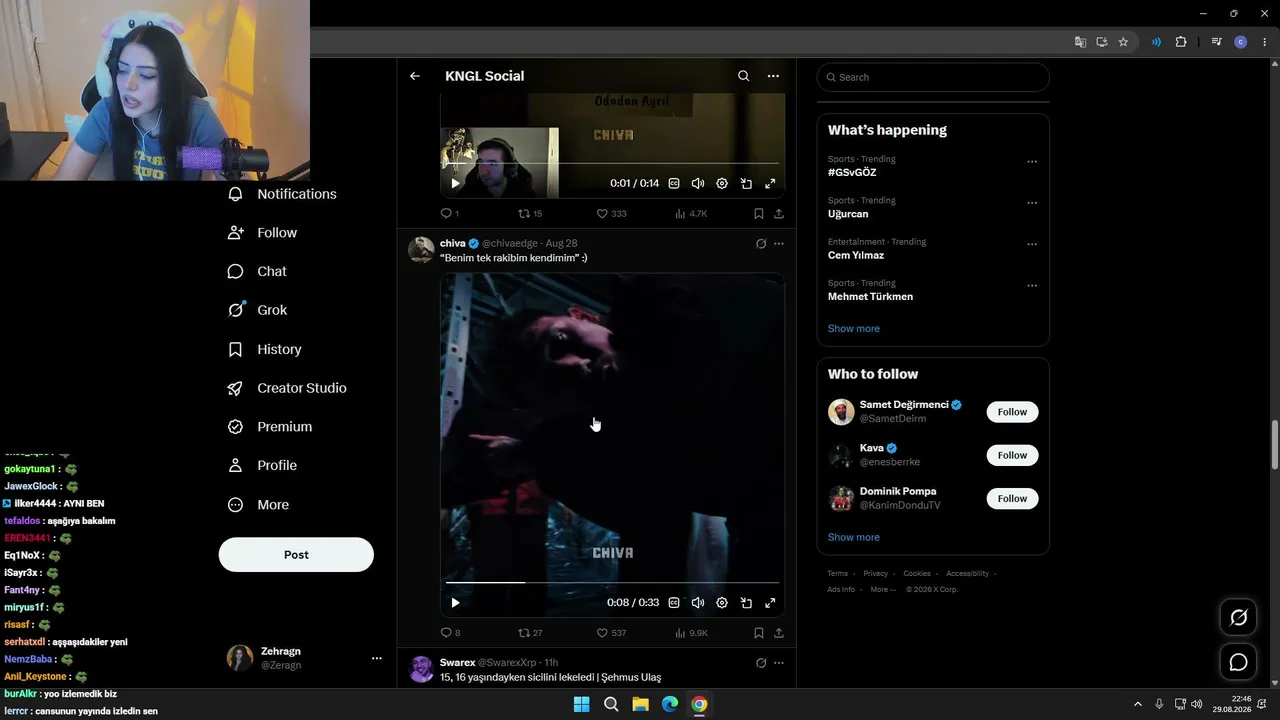1280x720 pixels.
Task: Go to Profile in the sidebar
Action: click(263, 466)
